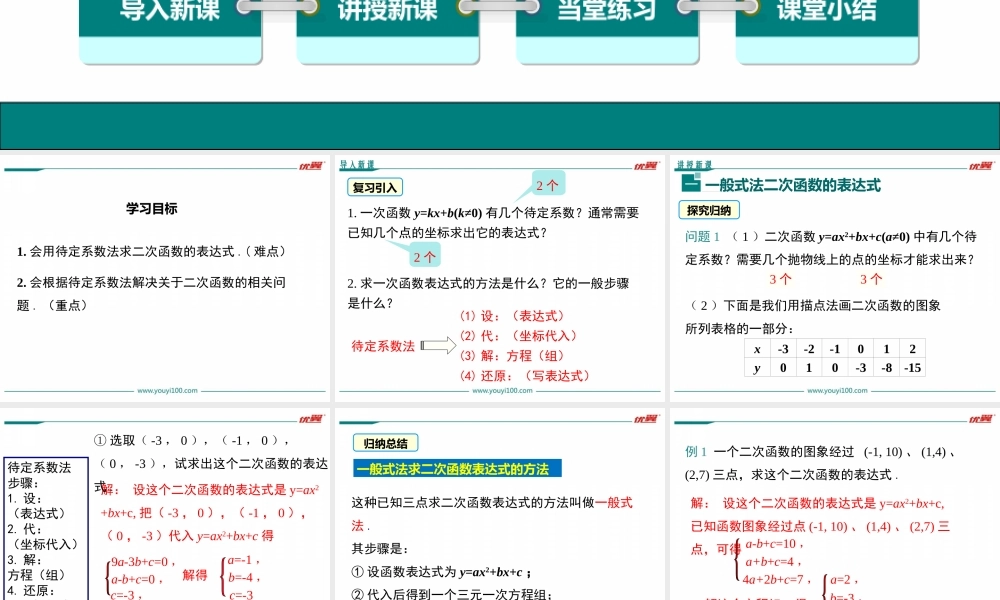The width and height of the screenshot is (1000, 600).
Task: Click the 复习引入 badge label
Action: click(374, 186)
